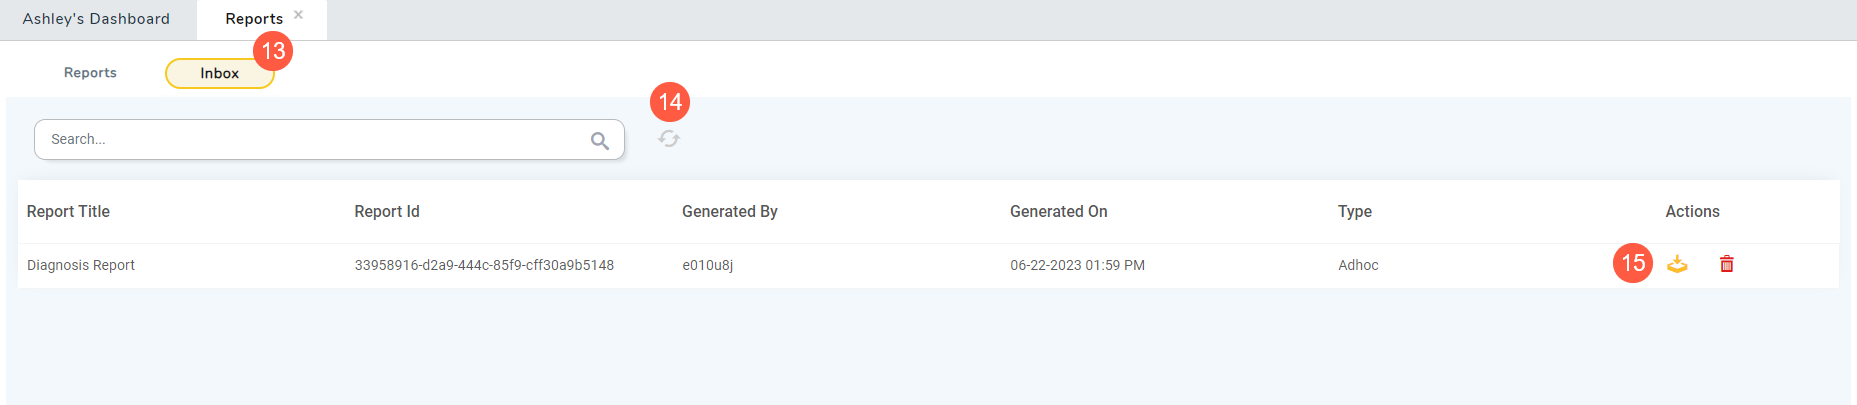
Task: Click the Type column header
Action: (x=1354, y=212)
